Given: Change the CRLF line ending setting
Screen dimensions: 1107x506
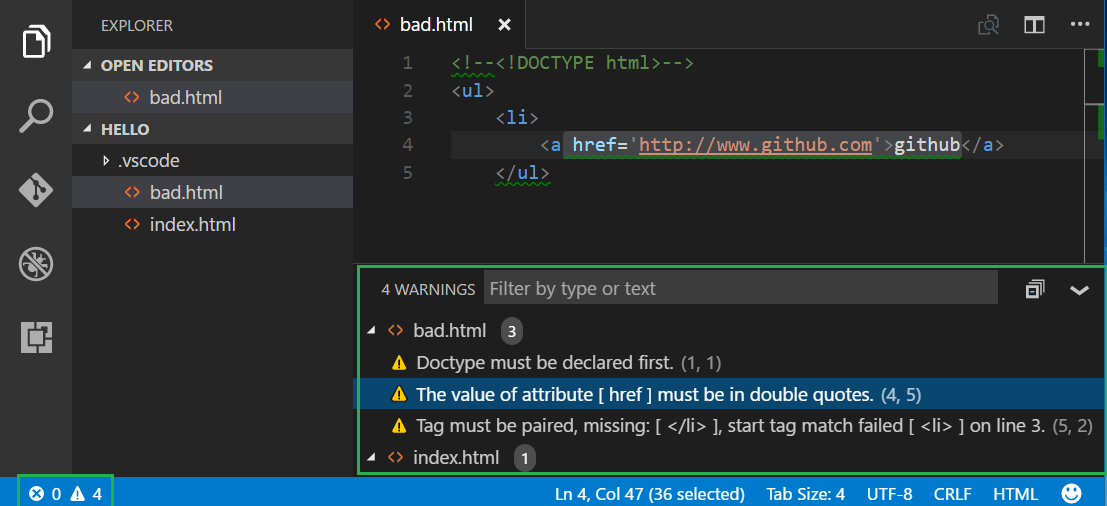Looking at the screenshot, I should (952, 494).
